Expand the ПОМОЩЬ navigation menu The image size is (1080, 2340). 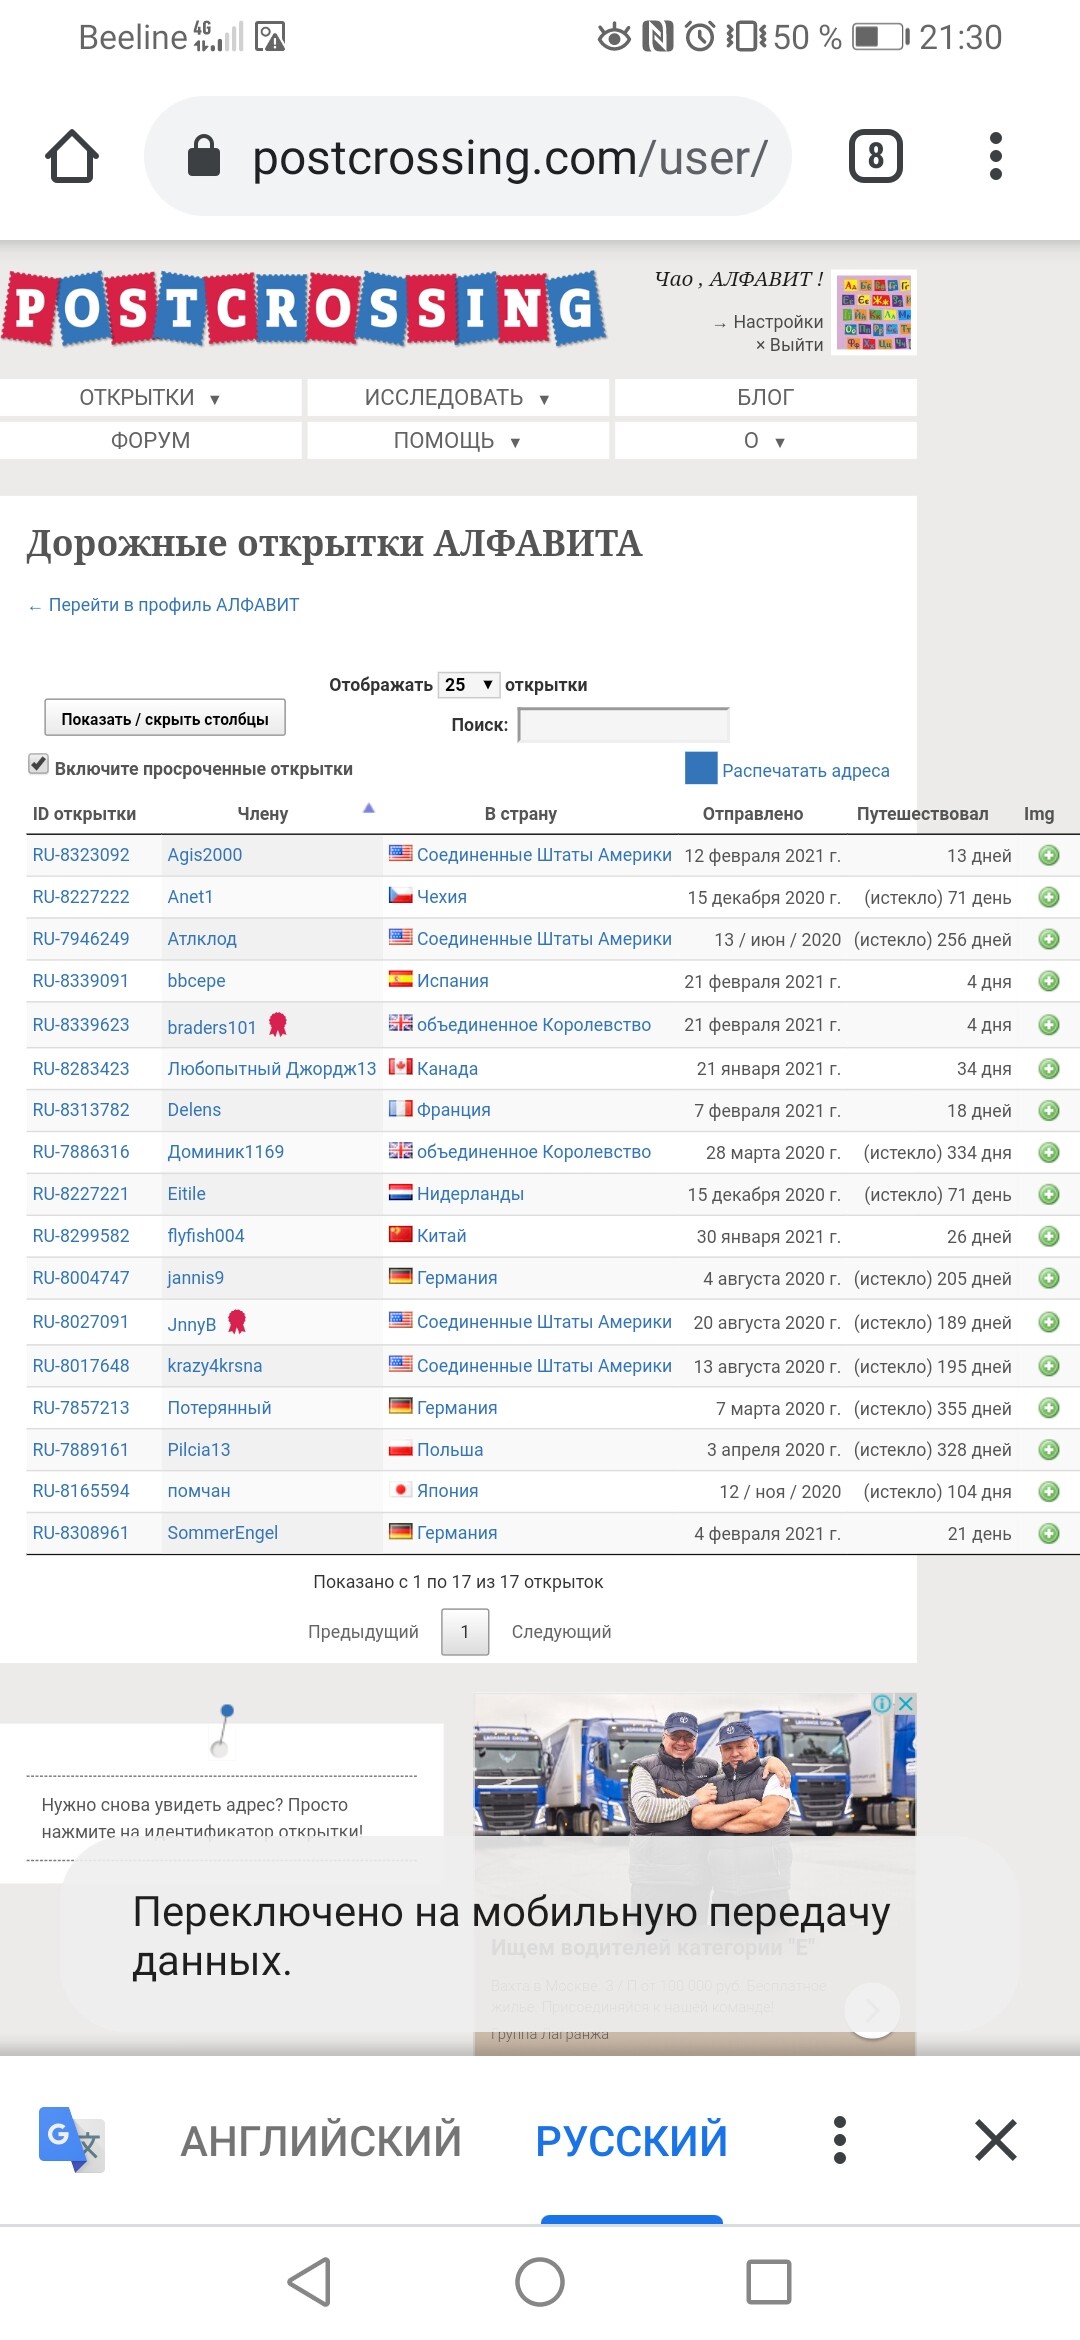point(457,441)
